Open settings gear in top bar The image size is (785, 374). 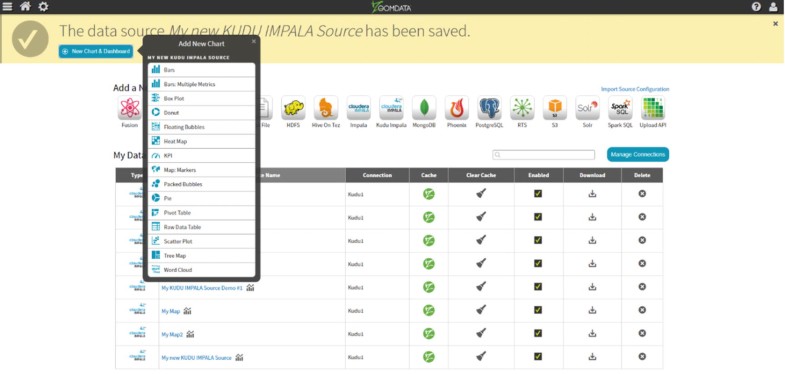pos(44,7)
